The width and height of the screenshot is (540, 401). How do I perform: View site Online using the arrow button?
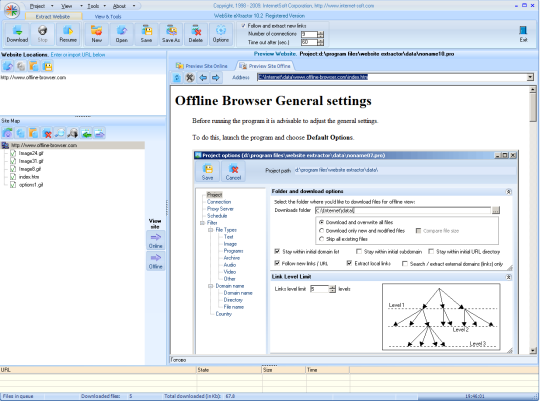156,240
